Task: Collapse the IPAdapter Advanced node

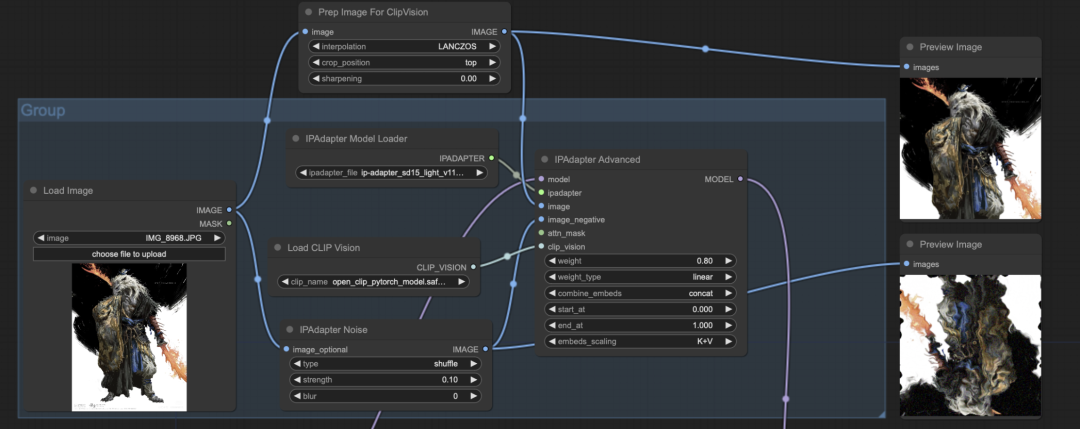Action: (544, 159)
